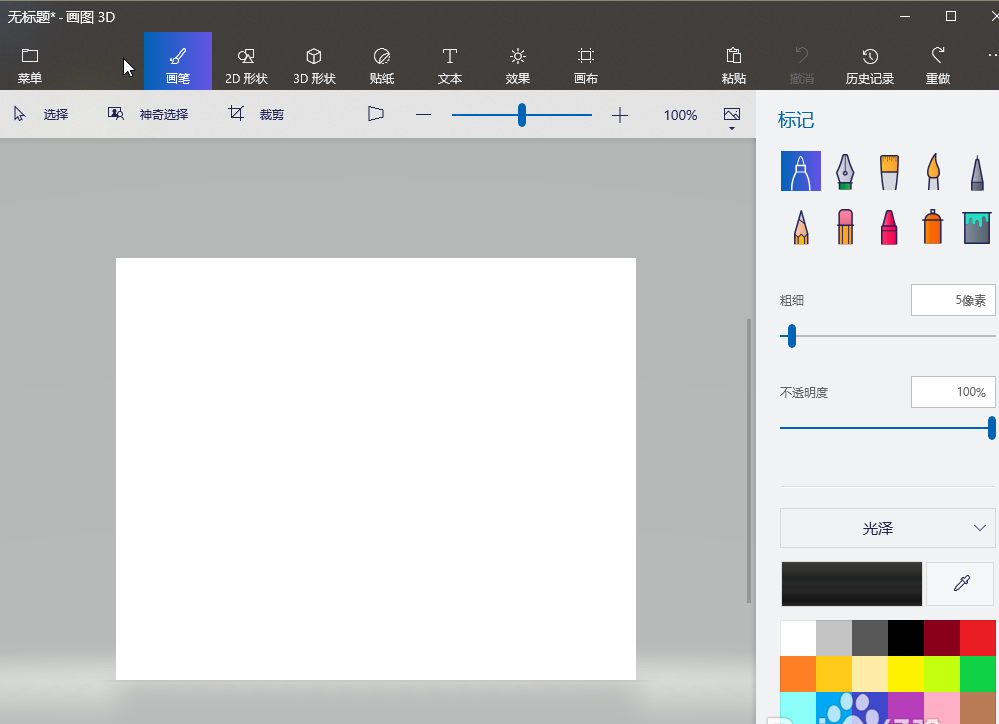Screen dimensions: 999x724
Task: Click the canvas vertical scrollbar
Action: pos(749,461)
